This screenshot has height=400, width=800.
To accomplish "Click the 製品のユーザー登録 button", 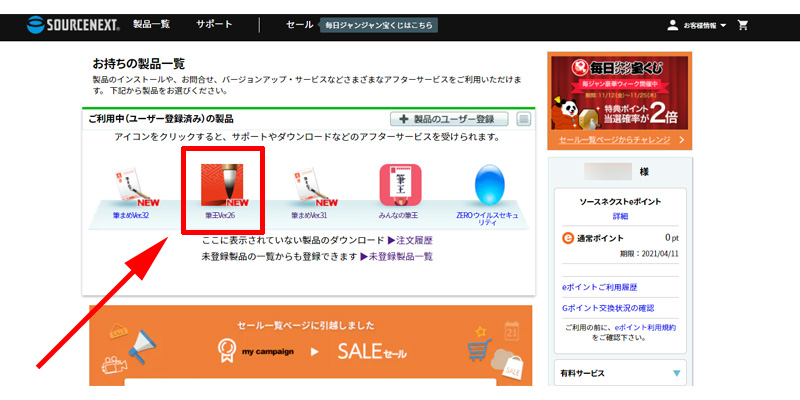I will (449, 119).
